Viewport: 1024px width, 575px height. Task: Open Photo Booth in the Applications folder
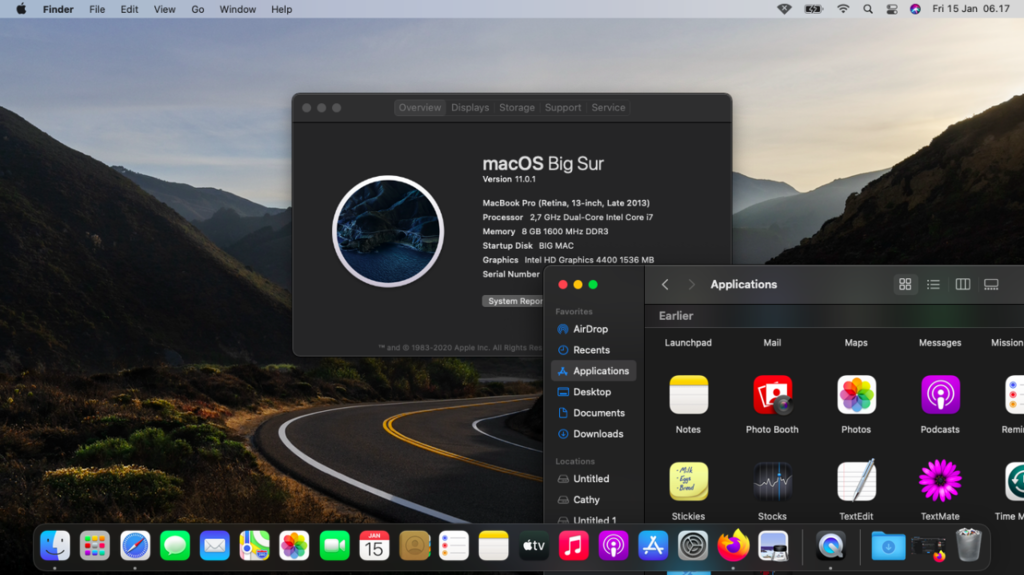772,396
